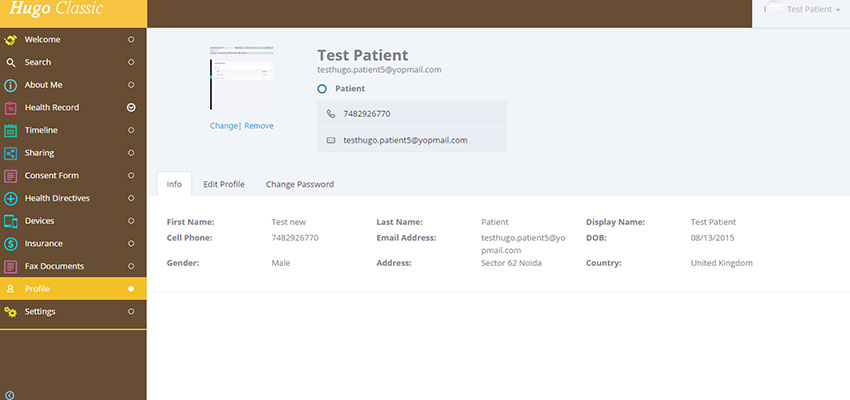Click the Welcome handshake icon
Screen dimensions: 850x400
pos(10,40)
